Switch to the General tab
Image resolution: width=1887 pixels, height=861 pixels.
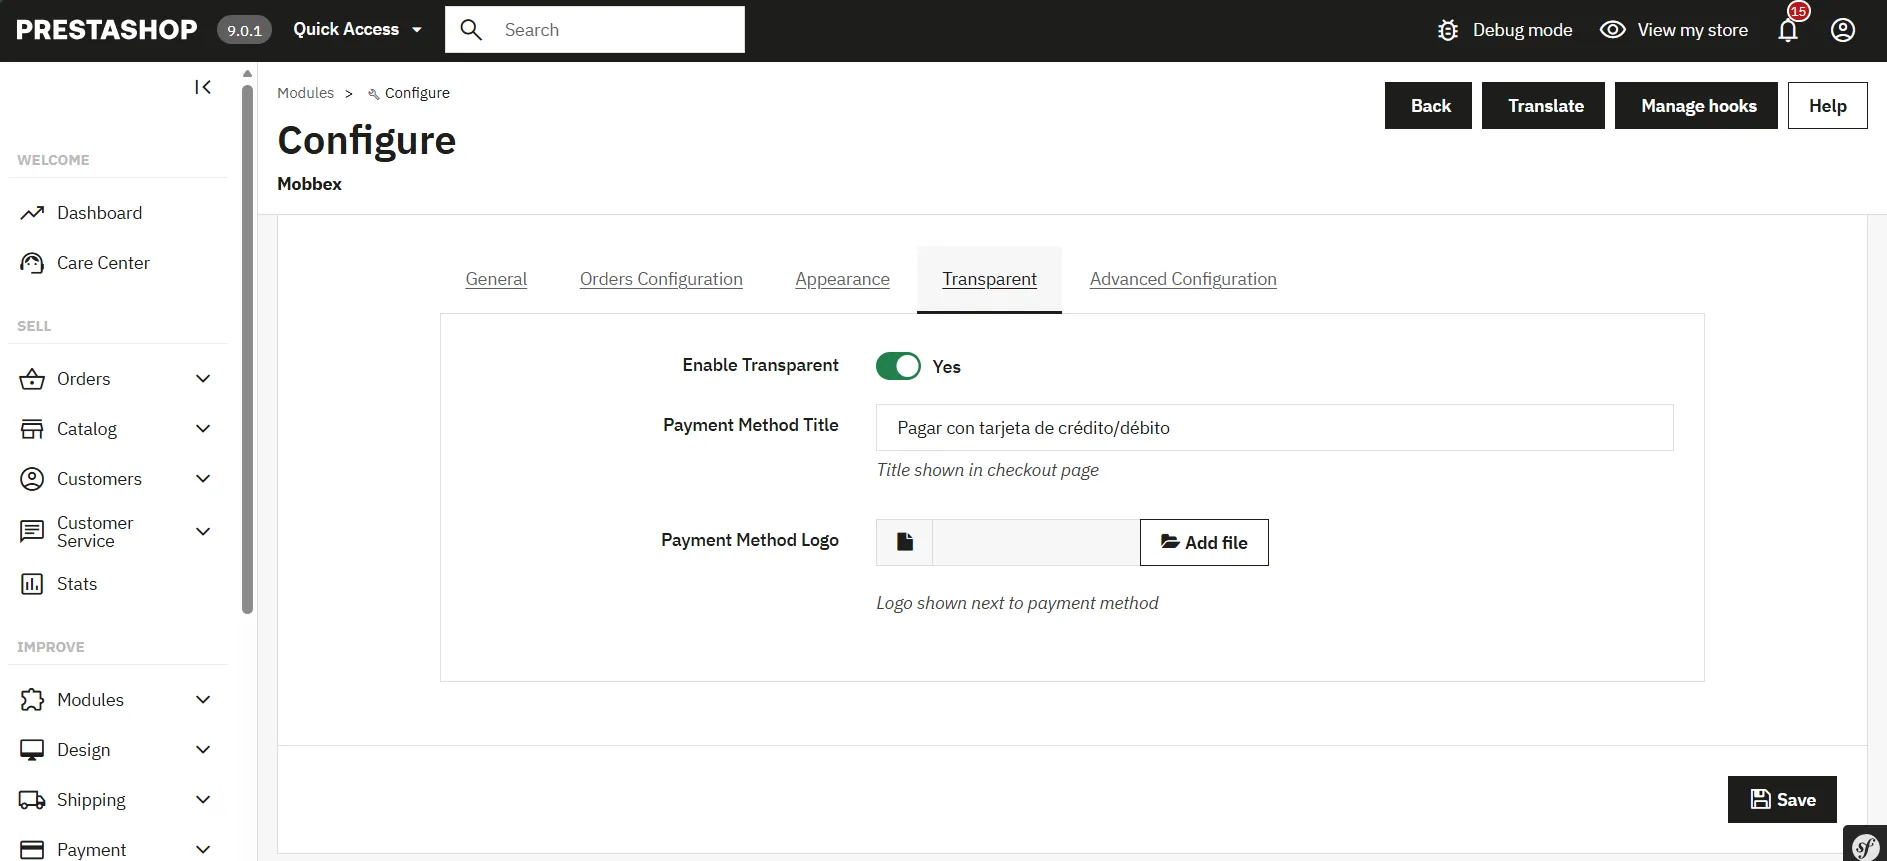coord(496,279)
